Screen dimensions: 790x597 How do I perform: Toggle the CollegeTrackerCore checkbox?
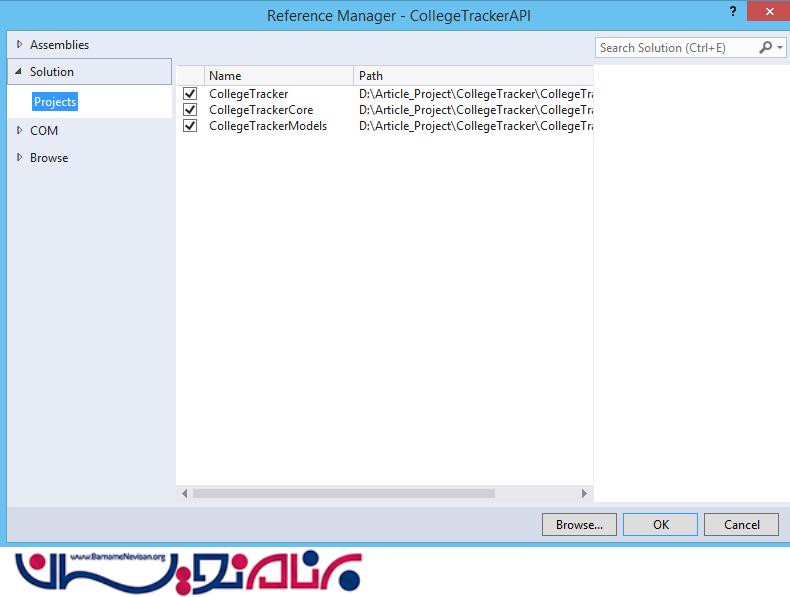(x=190, y=110)
